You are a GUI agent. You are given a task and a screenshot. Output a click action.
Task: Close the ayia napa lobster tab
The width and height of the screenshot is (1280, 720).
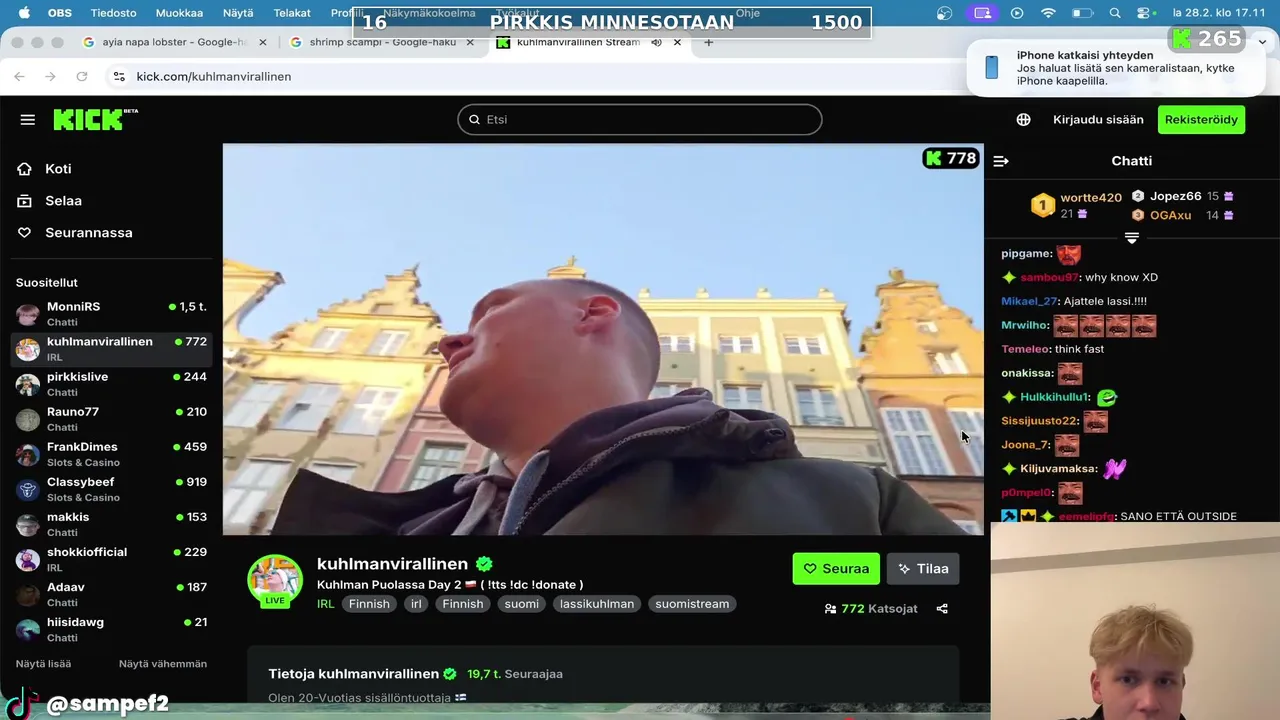[x=263, y=42]
